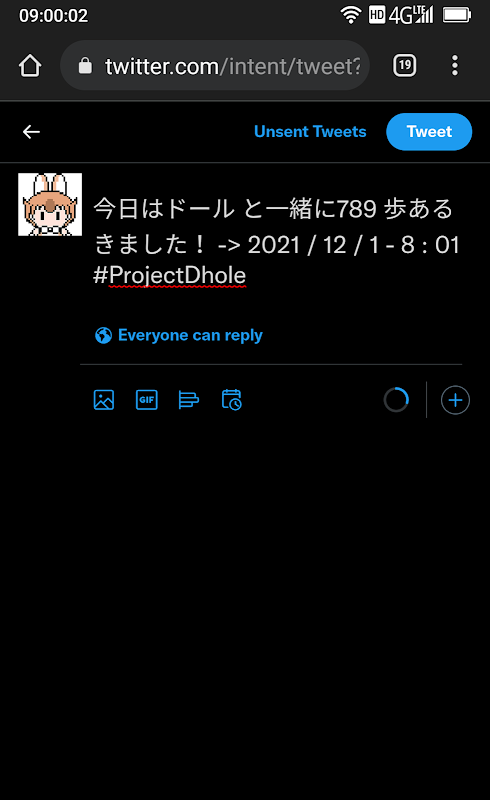This screenshot has height=800, width=490.
Task: Add a photo with the image icon
Action: pos(104,399)
